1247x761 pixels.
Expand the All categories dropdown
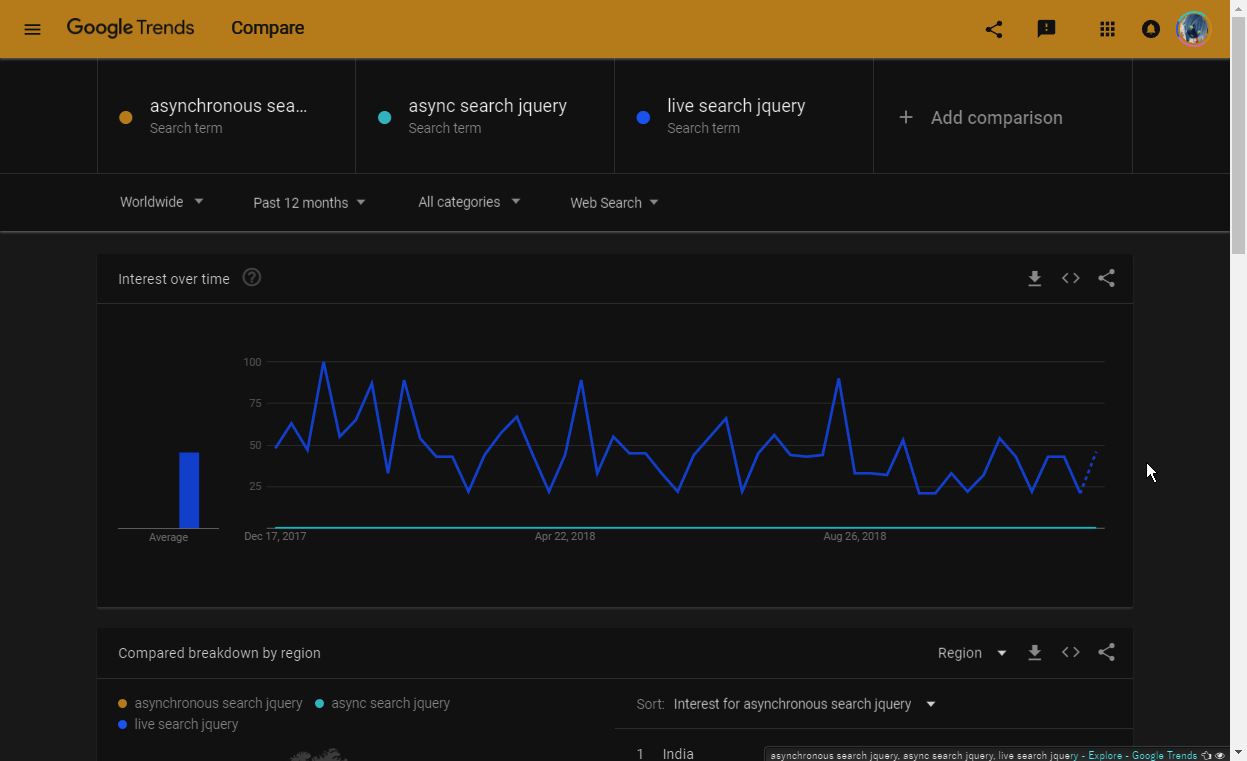469,202
